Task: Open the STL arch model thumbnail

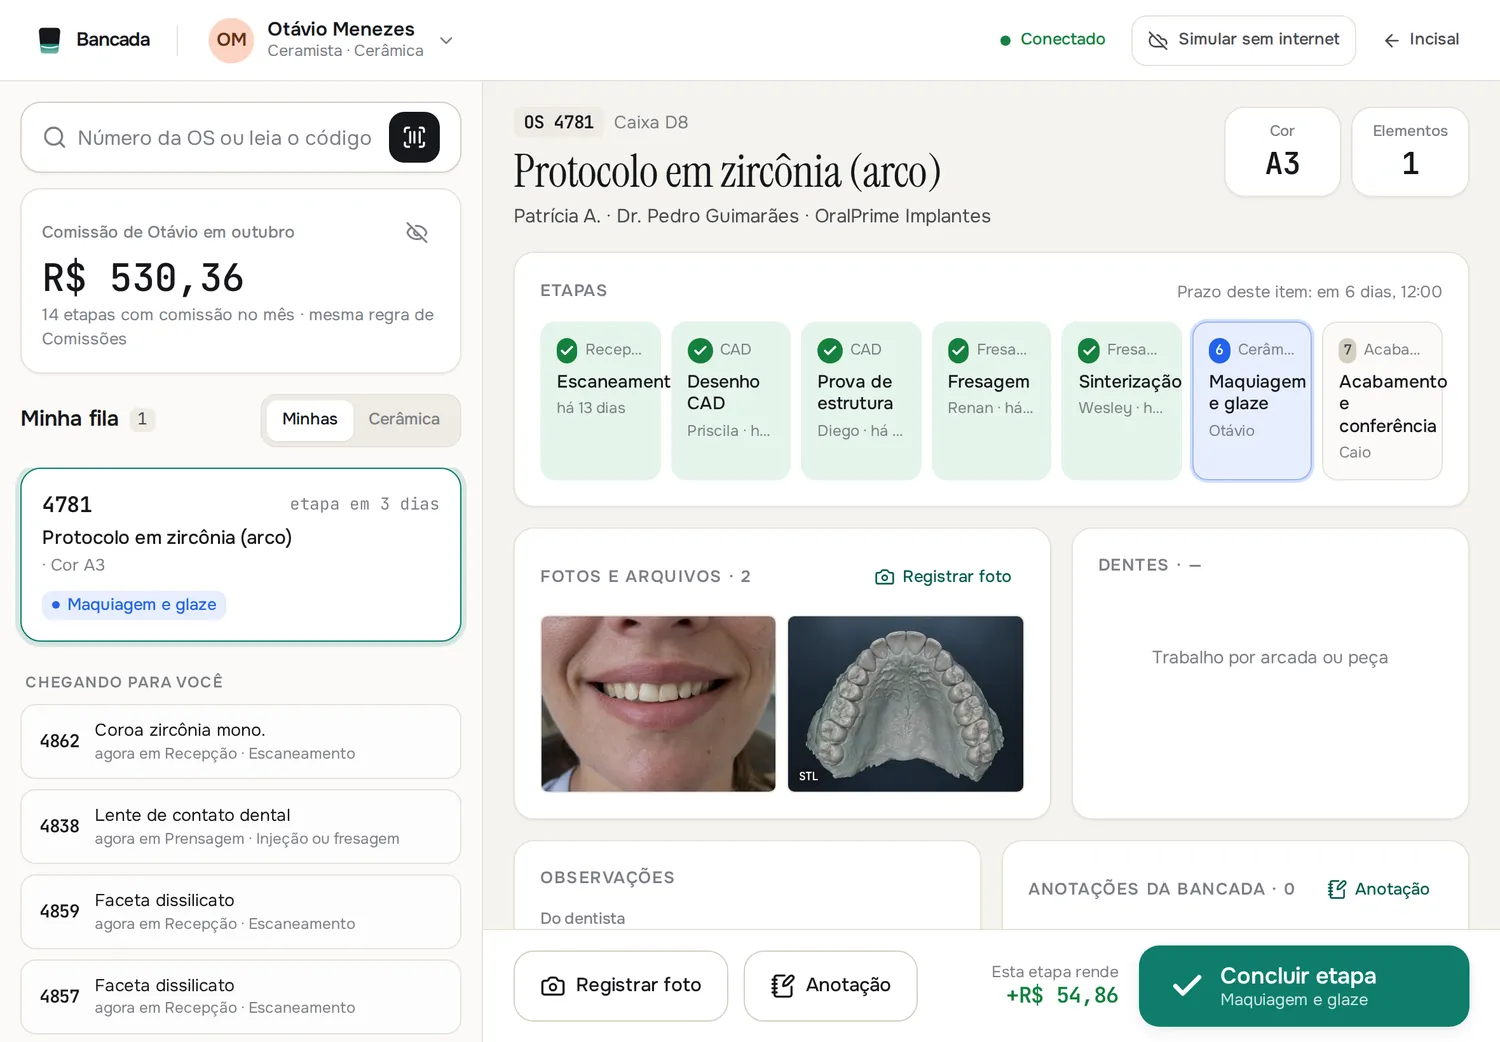Action: click(905, 704)
